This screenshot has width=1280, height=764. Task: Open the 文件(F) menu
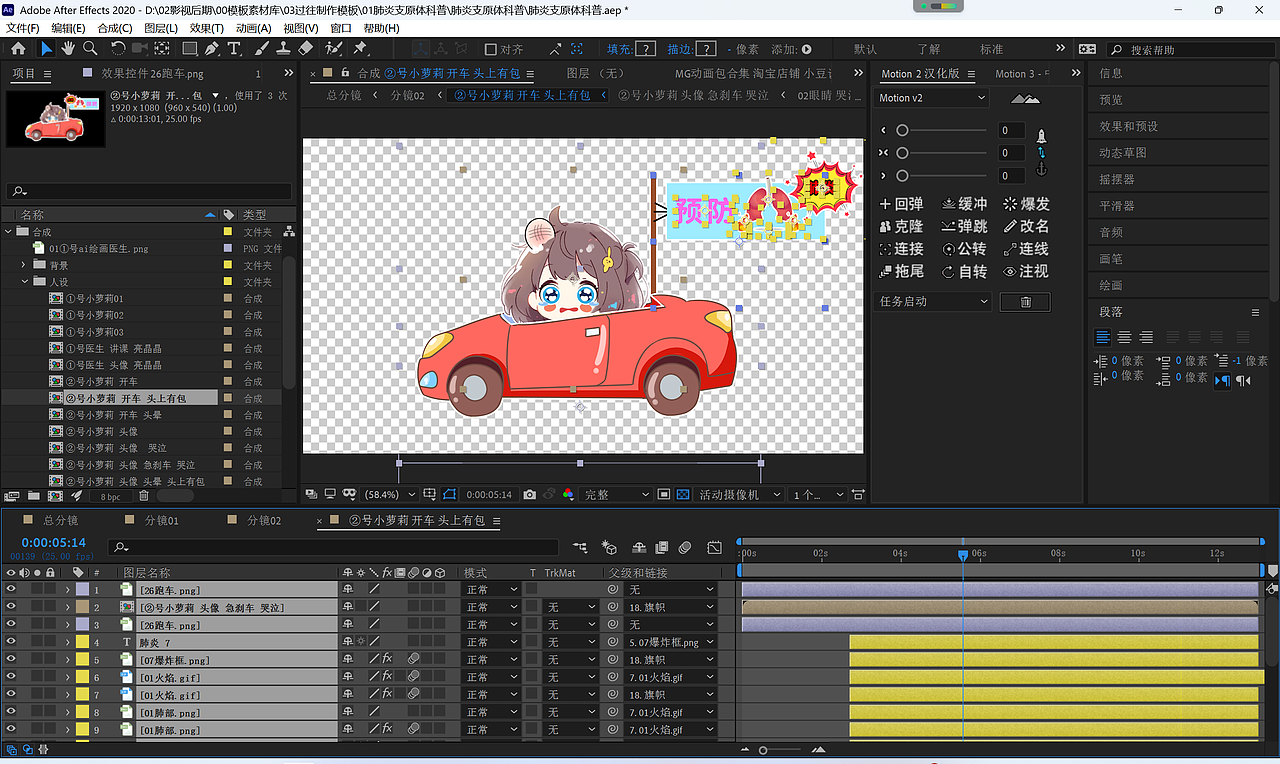22,28
